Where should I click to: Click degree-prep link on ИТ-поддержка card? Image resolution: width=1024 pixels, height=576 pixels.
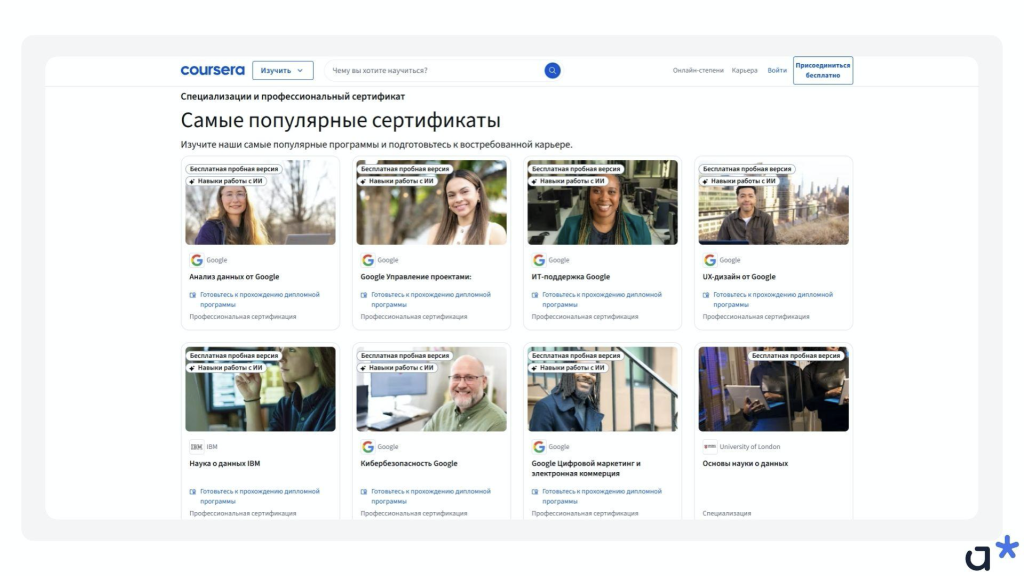coord(602,299)
